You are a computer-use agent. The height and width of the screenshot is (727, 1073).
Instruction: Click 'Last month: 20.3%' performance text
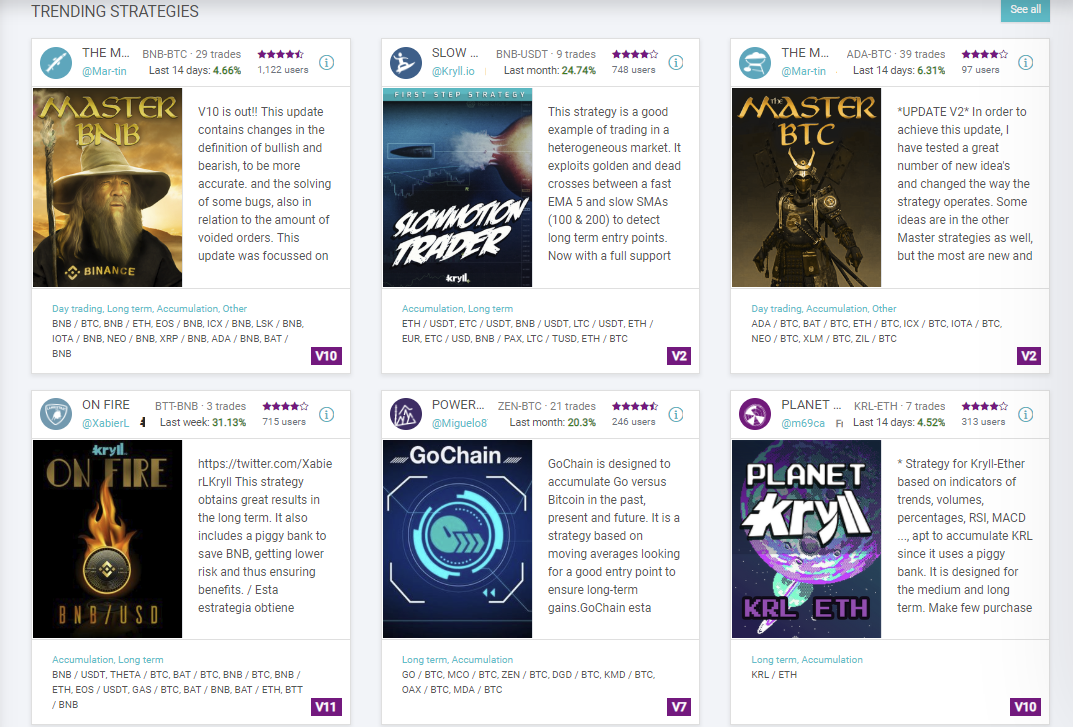tap(552, 422)
